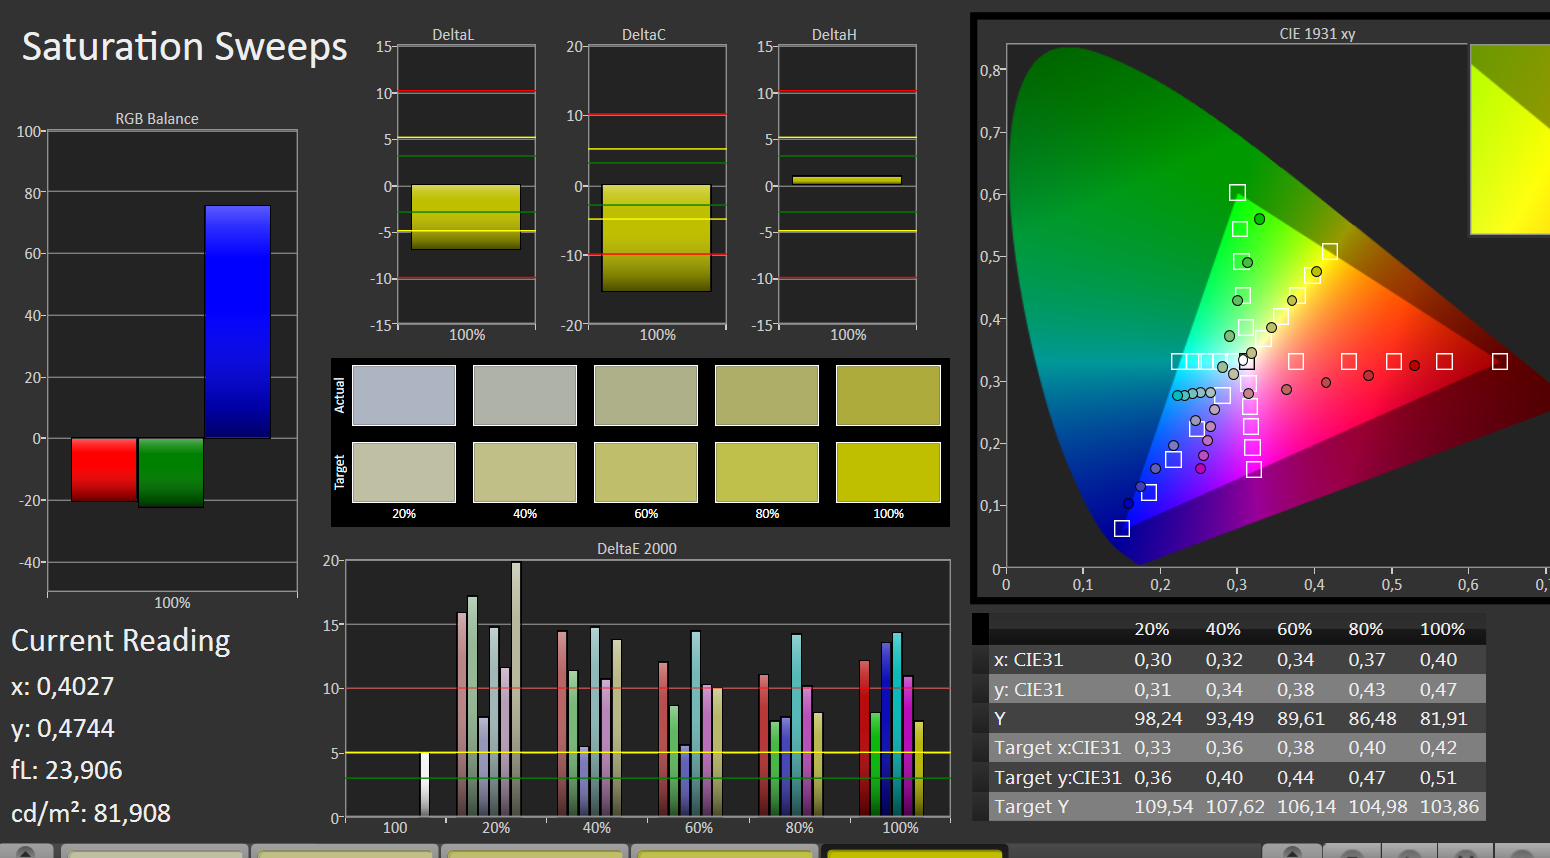The height and width of the screenshot is (858, 1550).
Task: Click the blue bar in RGB Balance chart
Action: pos(237,322)
